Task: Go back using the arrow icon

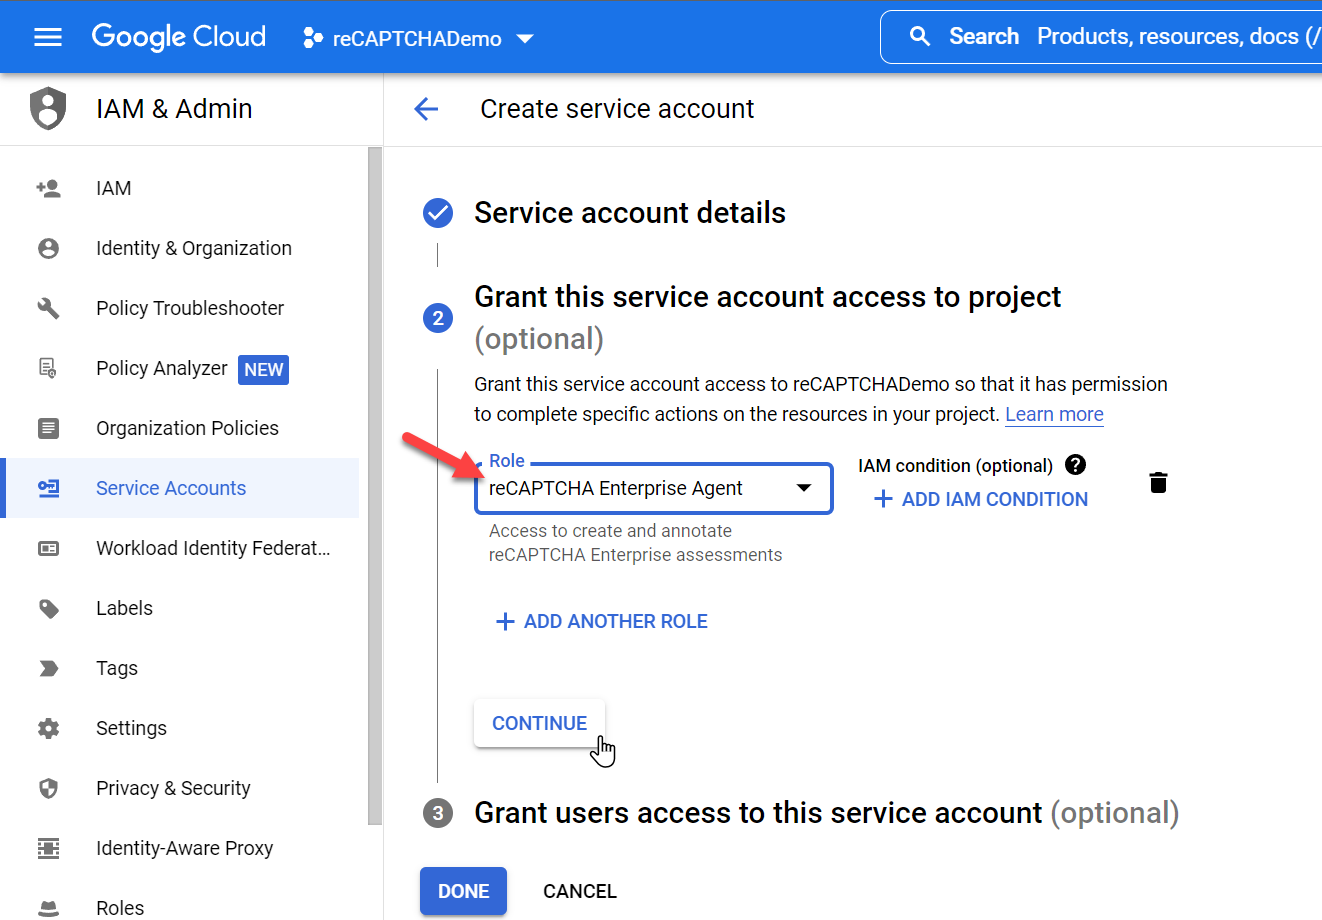Action: [x=426, y=109]
